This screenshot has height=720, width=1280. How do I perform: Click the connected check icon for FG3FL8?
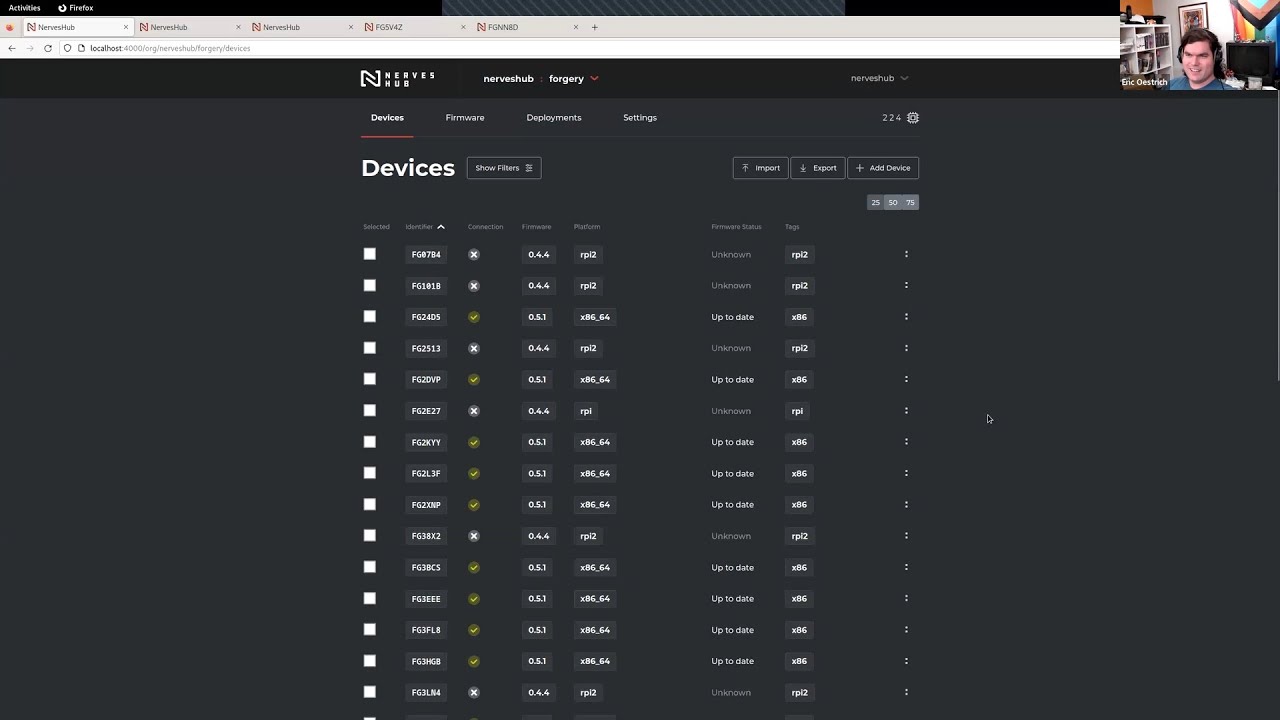point(474,630)
